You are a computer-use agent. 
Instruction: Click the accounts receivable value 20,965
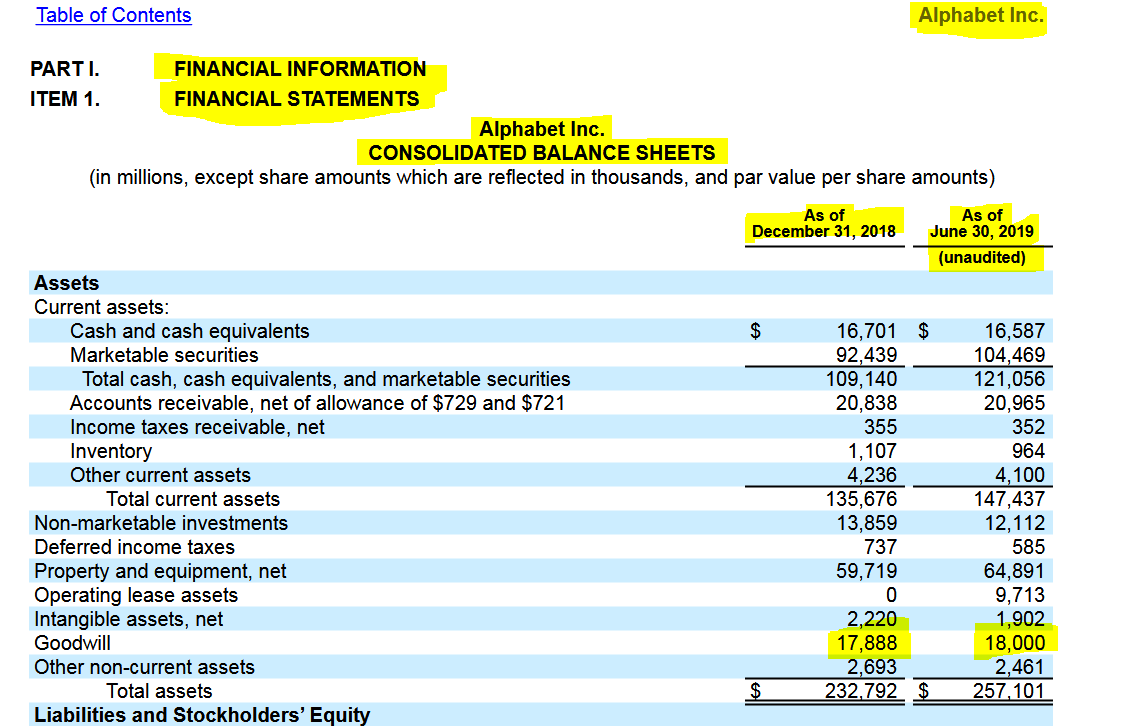(x=1015, y=403)
